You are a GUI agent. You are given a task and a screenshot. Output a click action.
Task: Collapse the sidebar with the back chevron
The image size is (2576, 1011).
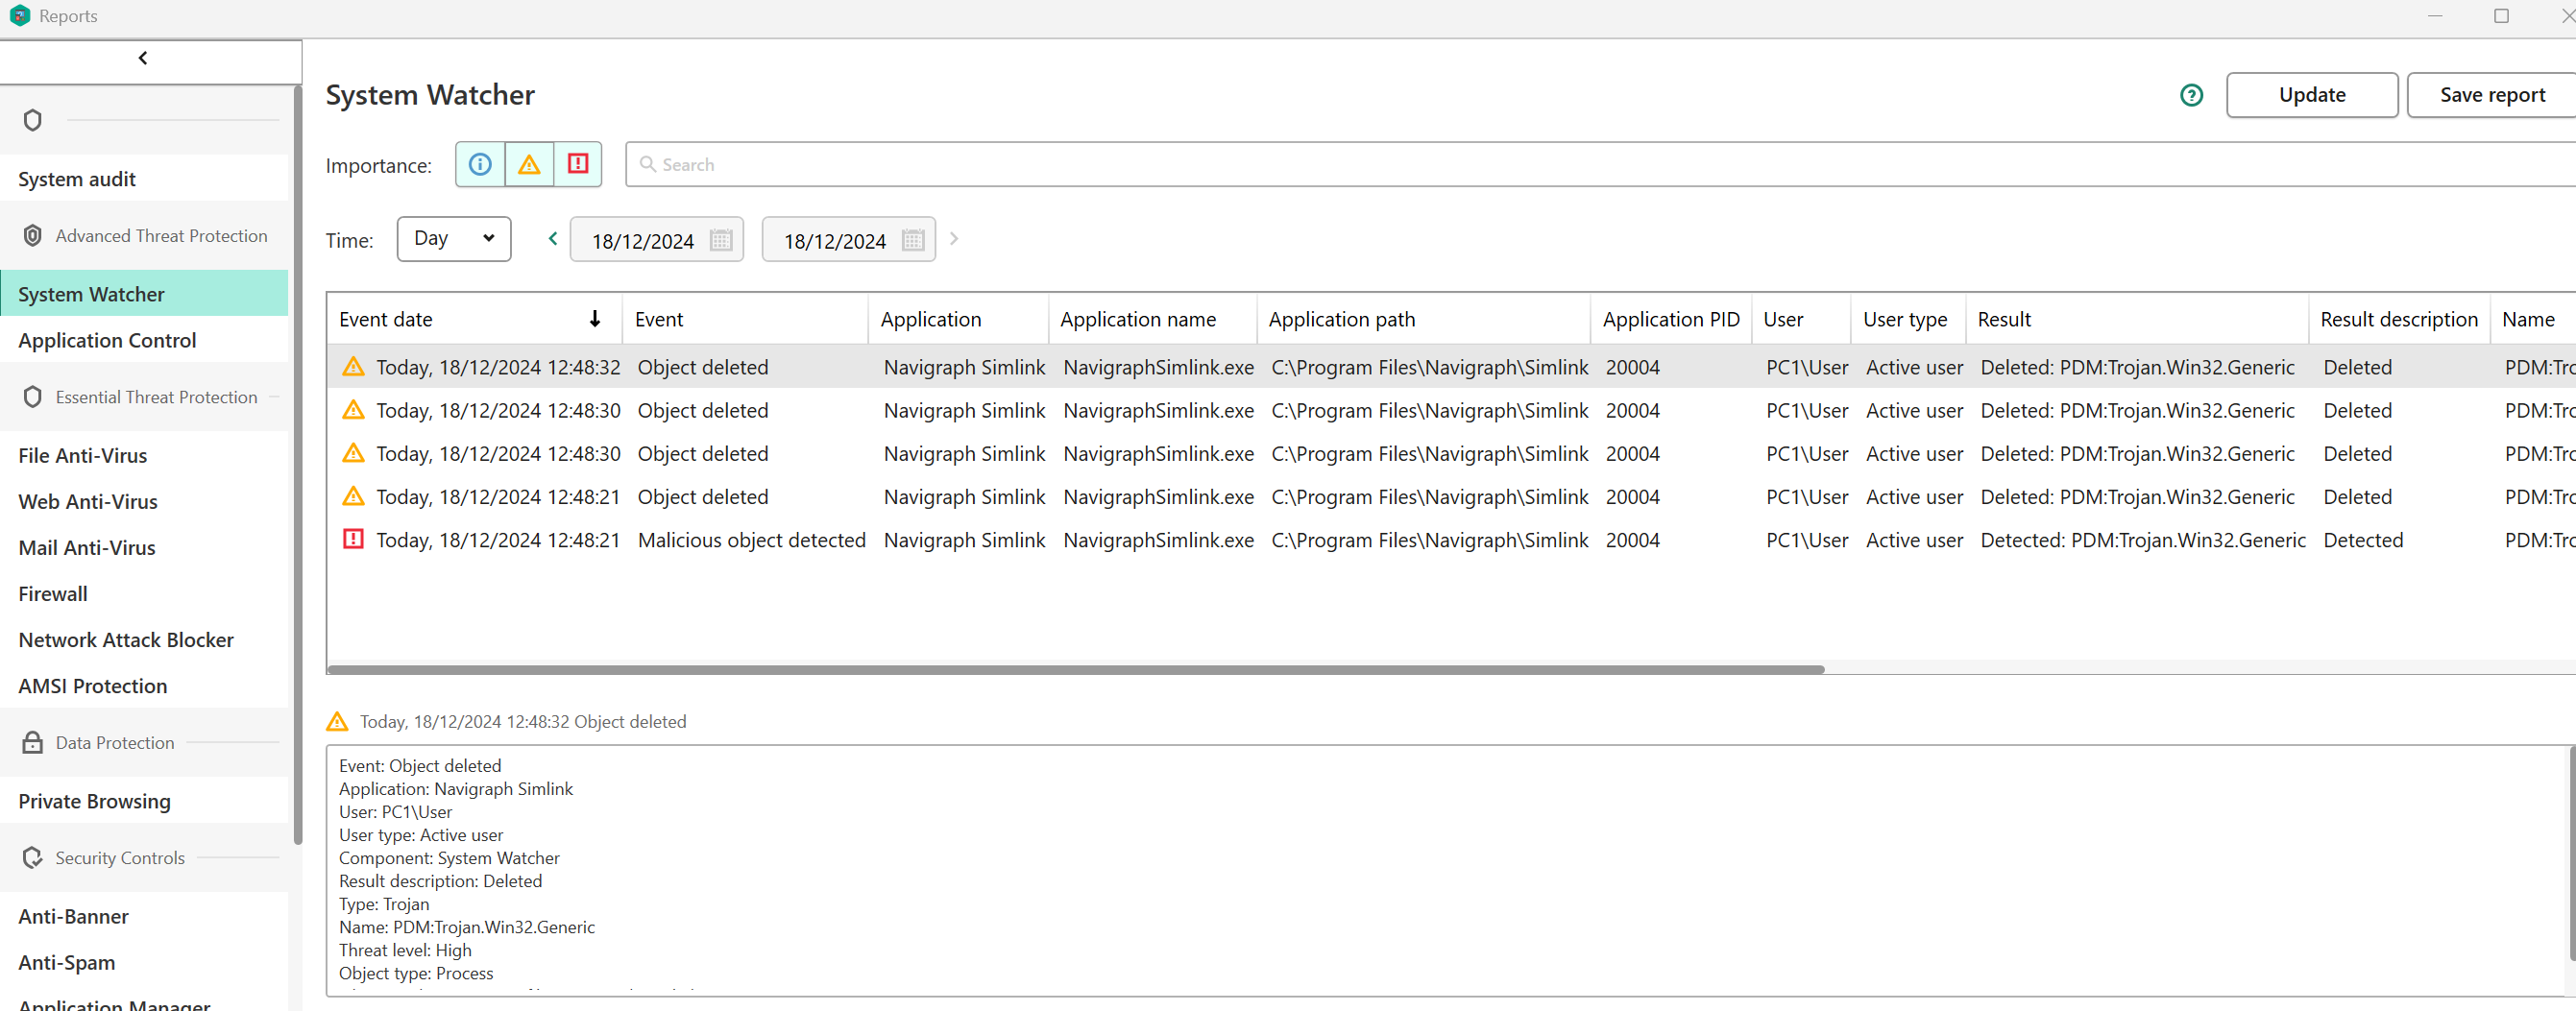point(143,58)
